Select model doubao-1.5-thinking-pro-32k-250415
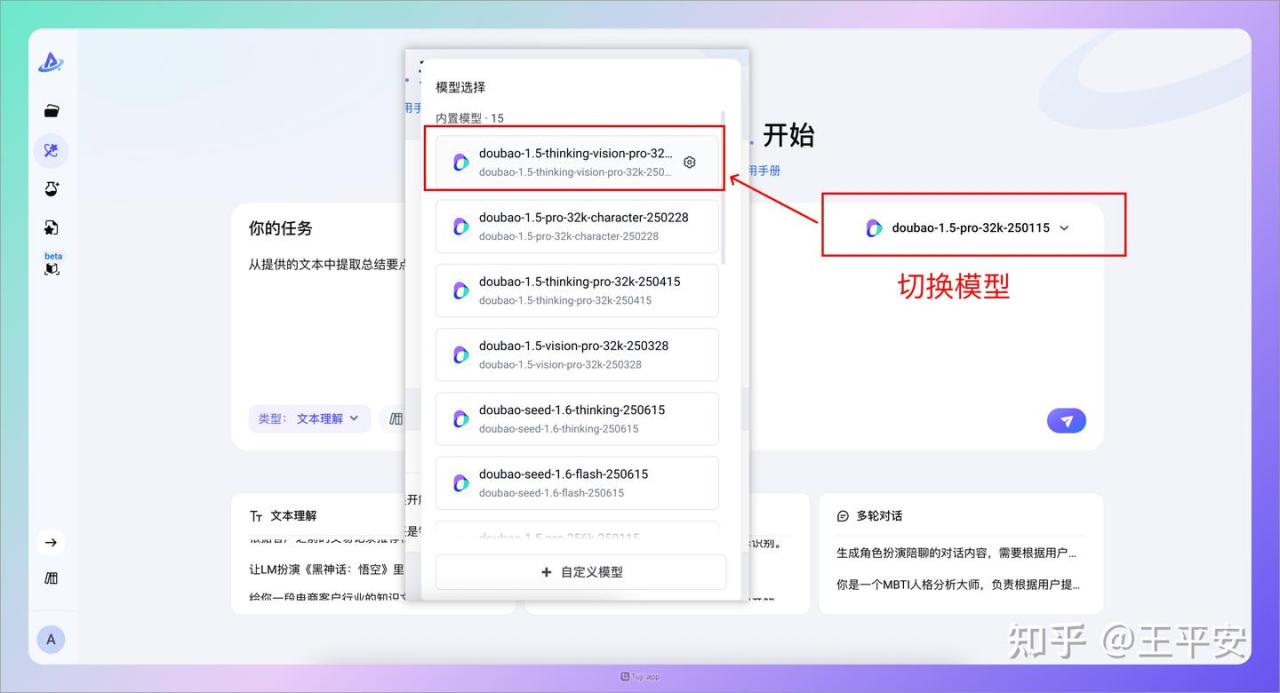 coord(576,290)
